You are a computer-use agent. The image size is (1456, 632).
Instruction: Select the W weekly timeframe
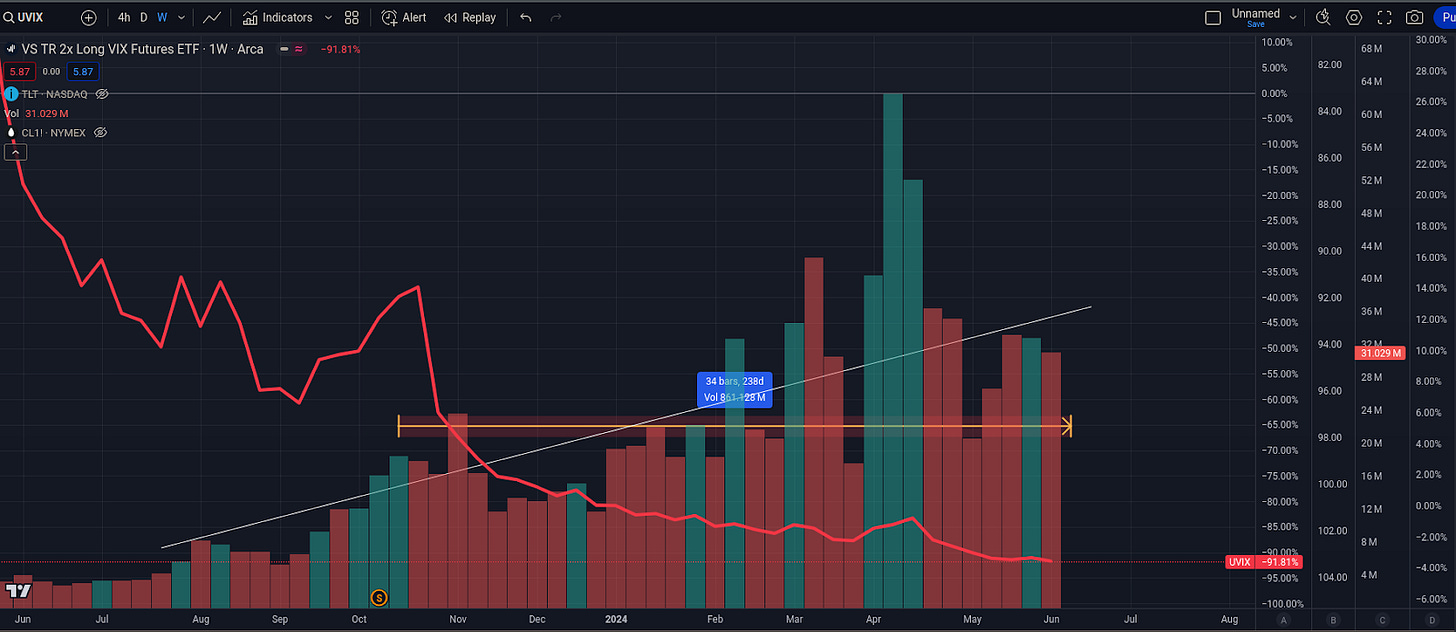[x=162, y=17]
